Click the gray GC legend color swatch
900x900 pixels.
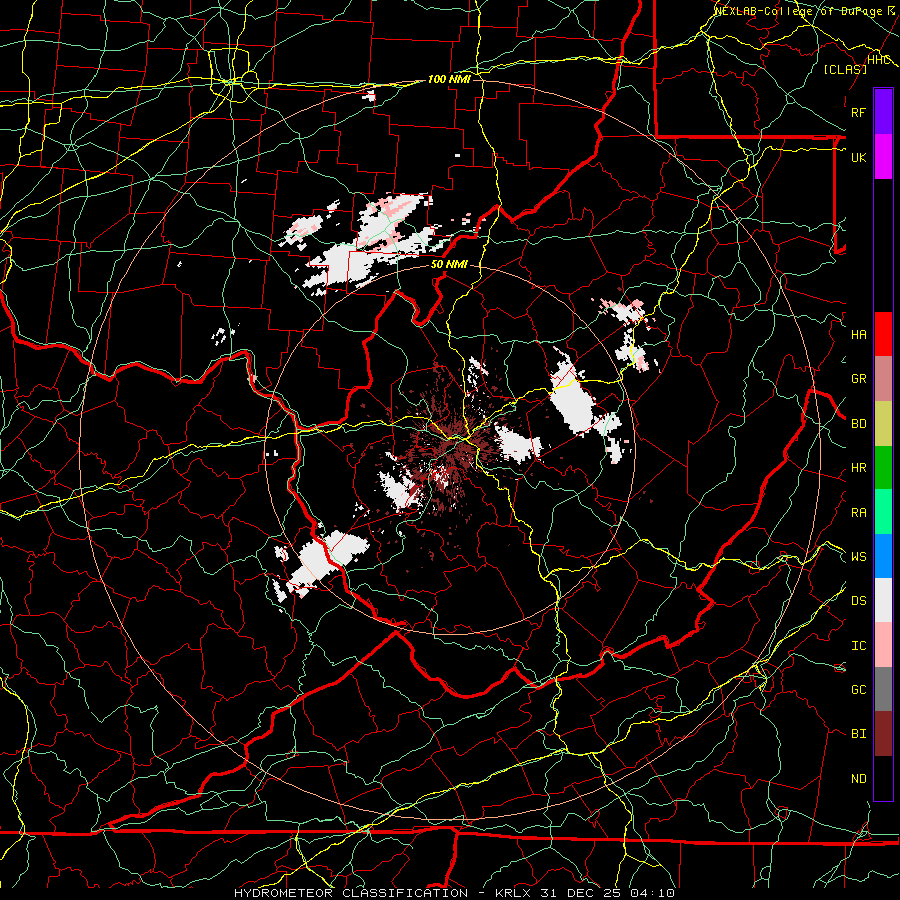click(x=883, y=689)
